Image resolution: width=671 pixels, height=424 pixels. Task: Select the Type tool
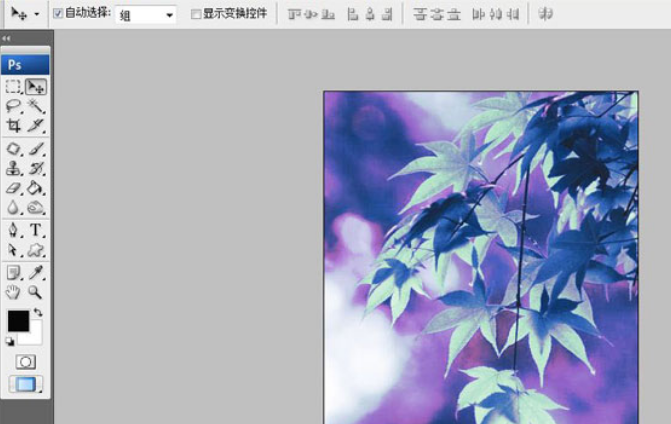[36, 230]
